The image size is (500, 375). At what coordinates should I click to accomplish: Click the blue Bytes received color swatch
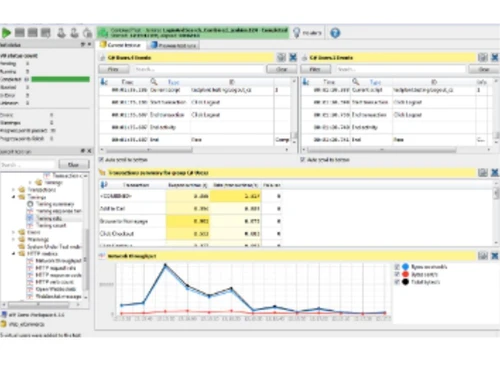pyautogui.click(x=405, y=267)
